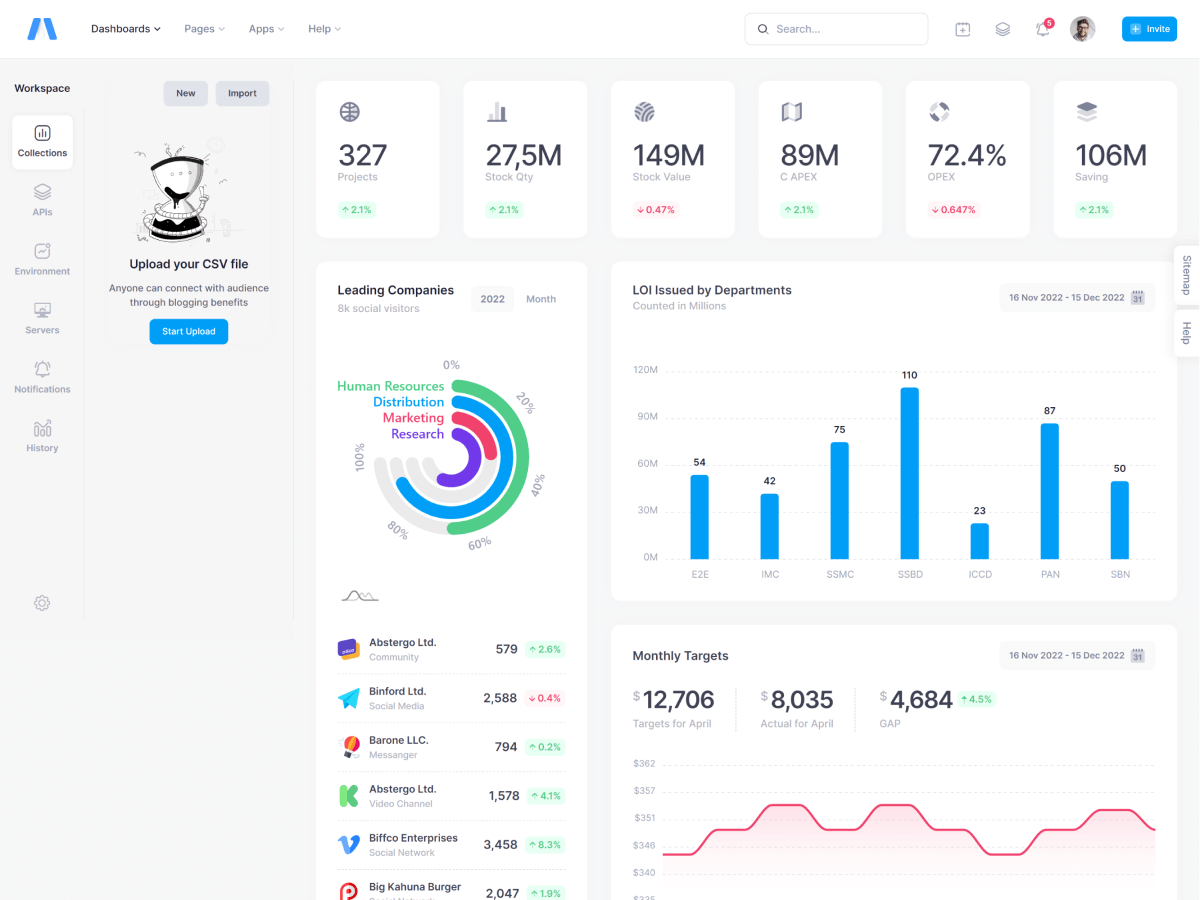This screenshot has height=900, width=1200.
Task: Open the Servers sidebar icon
Action: coord(42,318)
